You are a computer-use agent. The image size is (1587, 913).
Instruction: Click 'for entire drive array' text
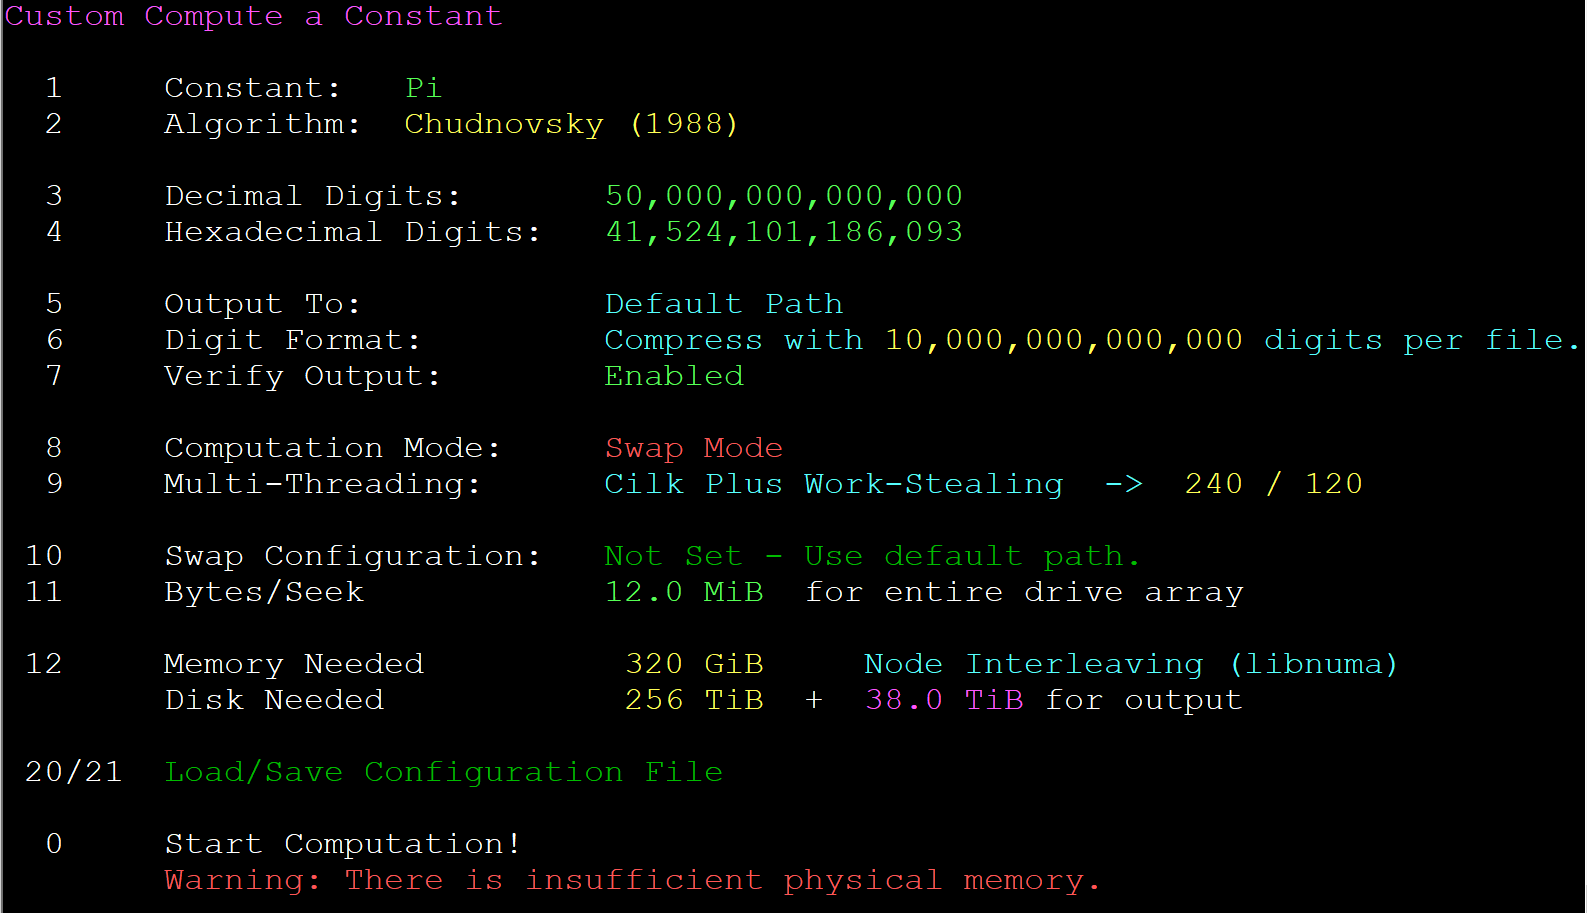point(1024,592)
